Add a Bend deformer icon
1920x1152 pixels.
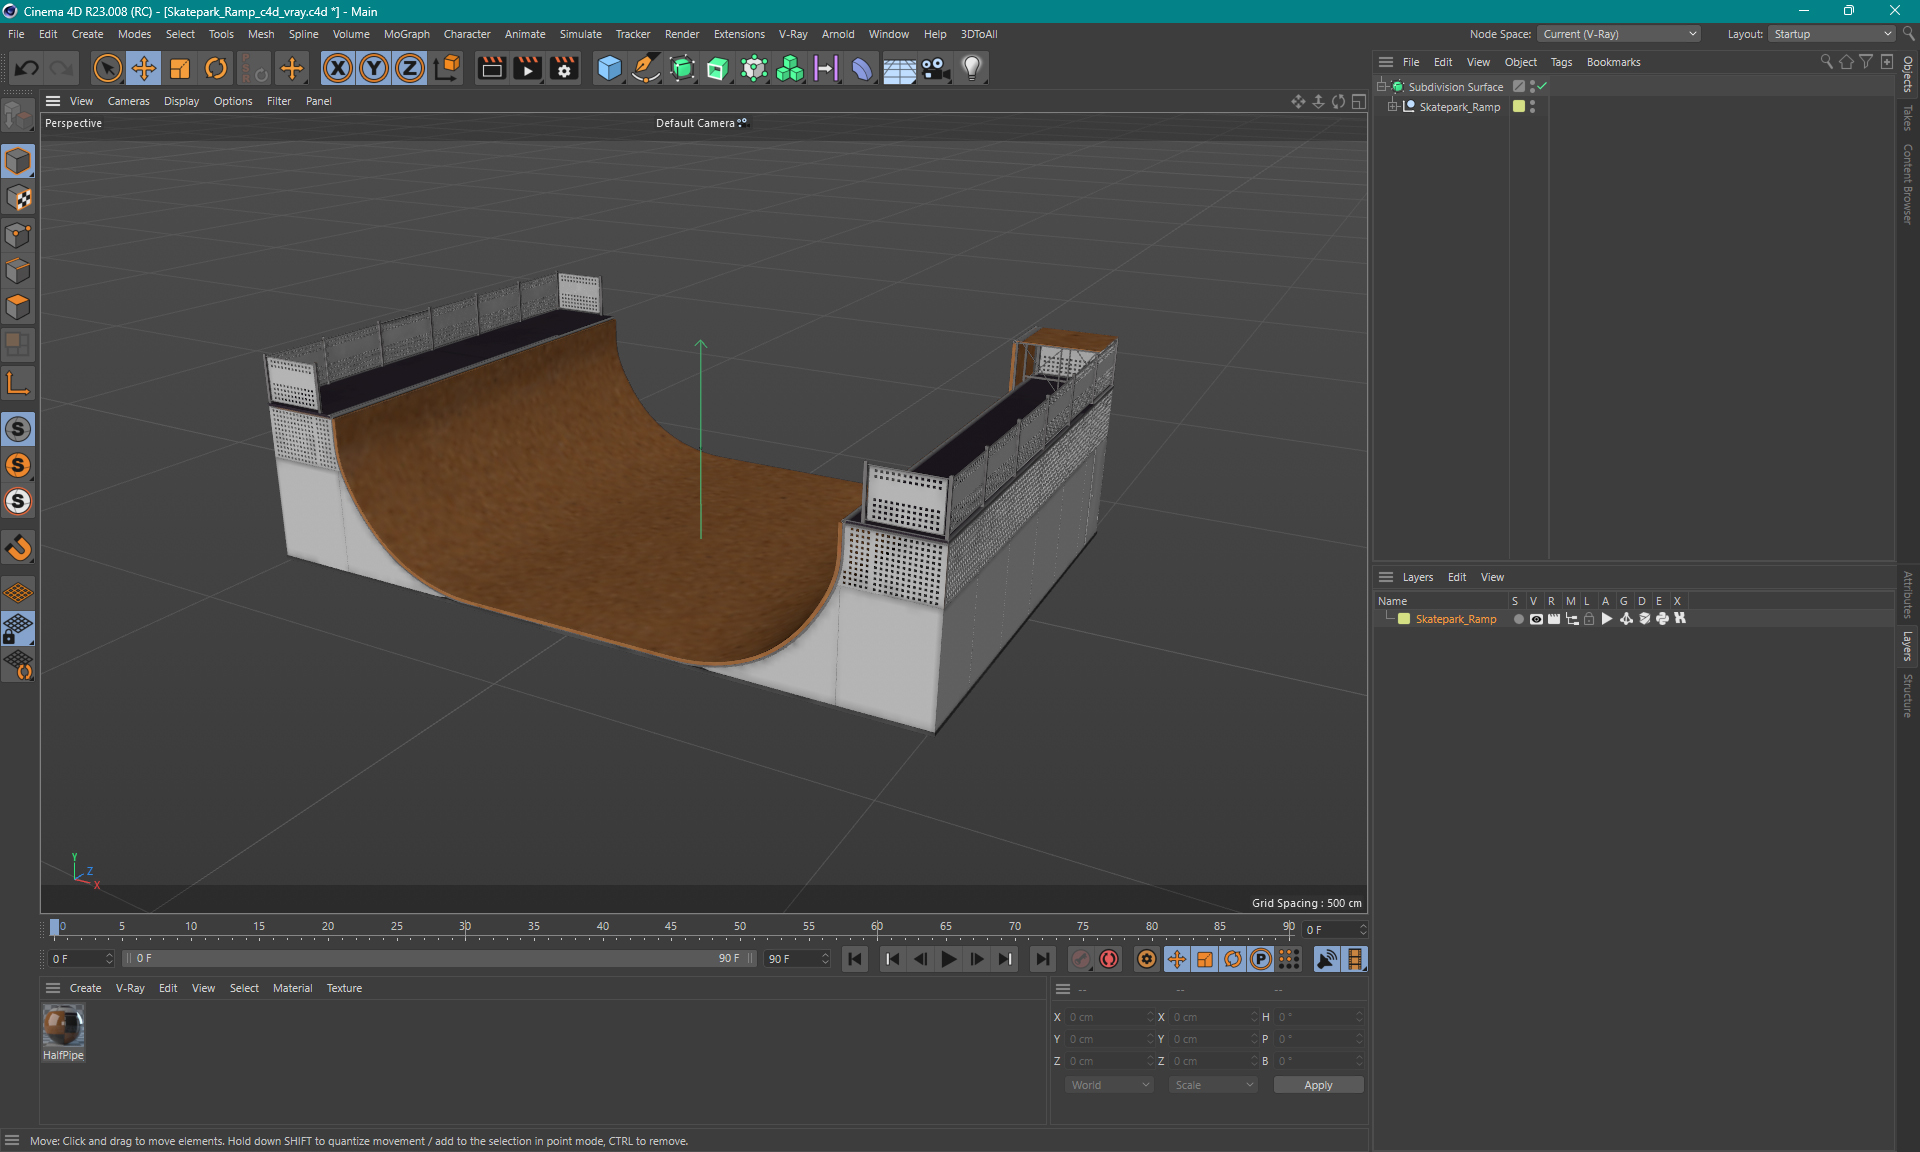(x=862, y=68)
